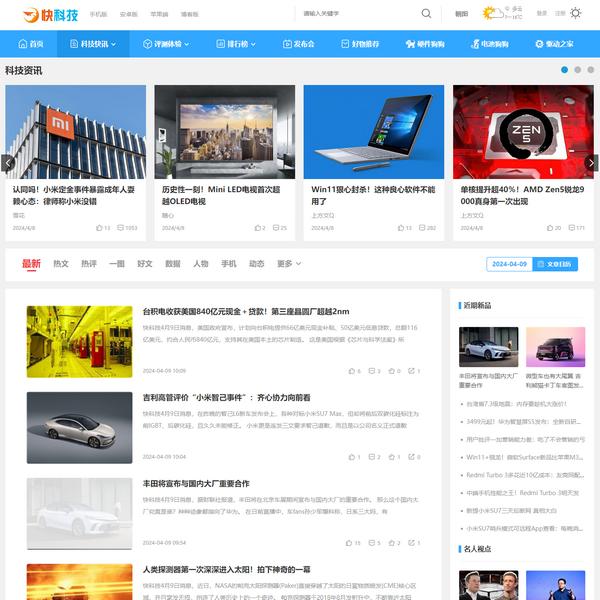Type in the keyword search field
The width and height of the screenshot is (600, 600).
pos(355,14)
